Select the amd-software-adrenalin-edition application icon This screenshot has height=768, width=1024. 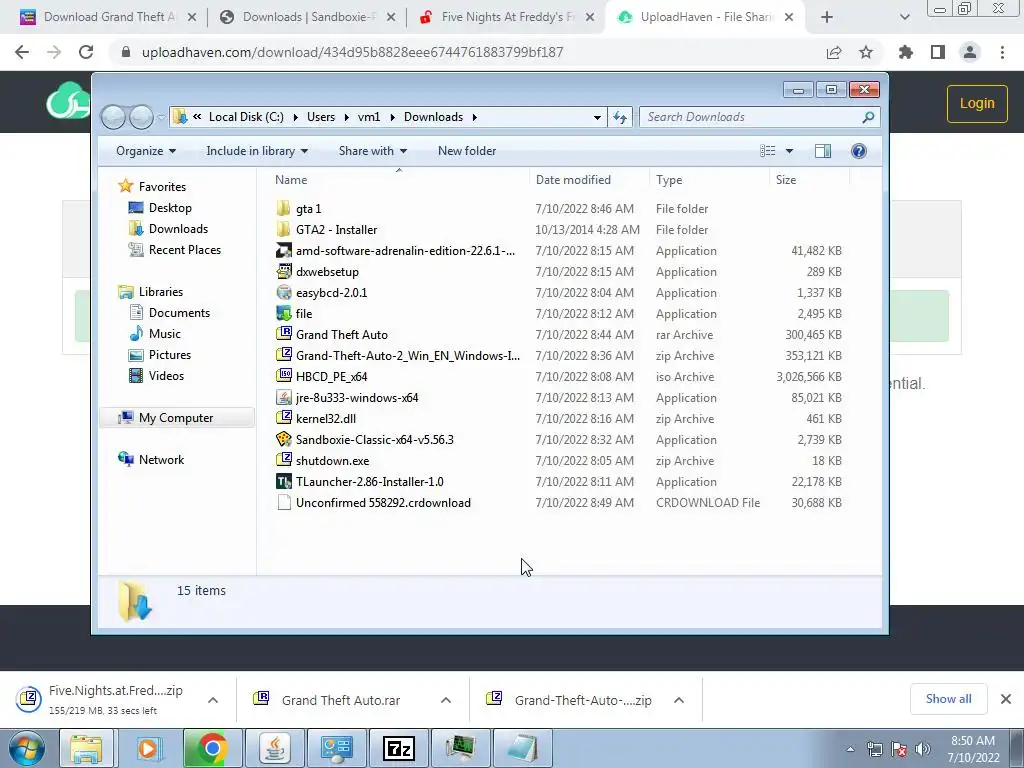click(x=283, y=251)
